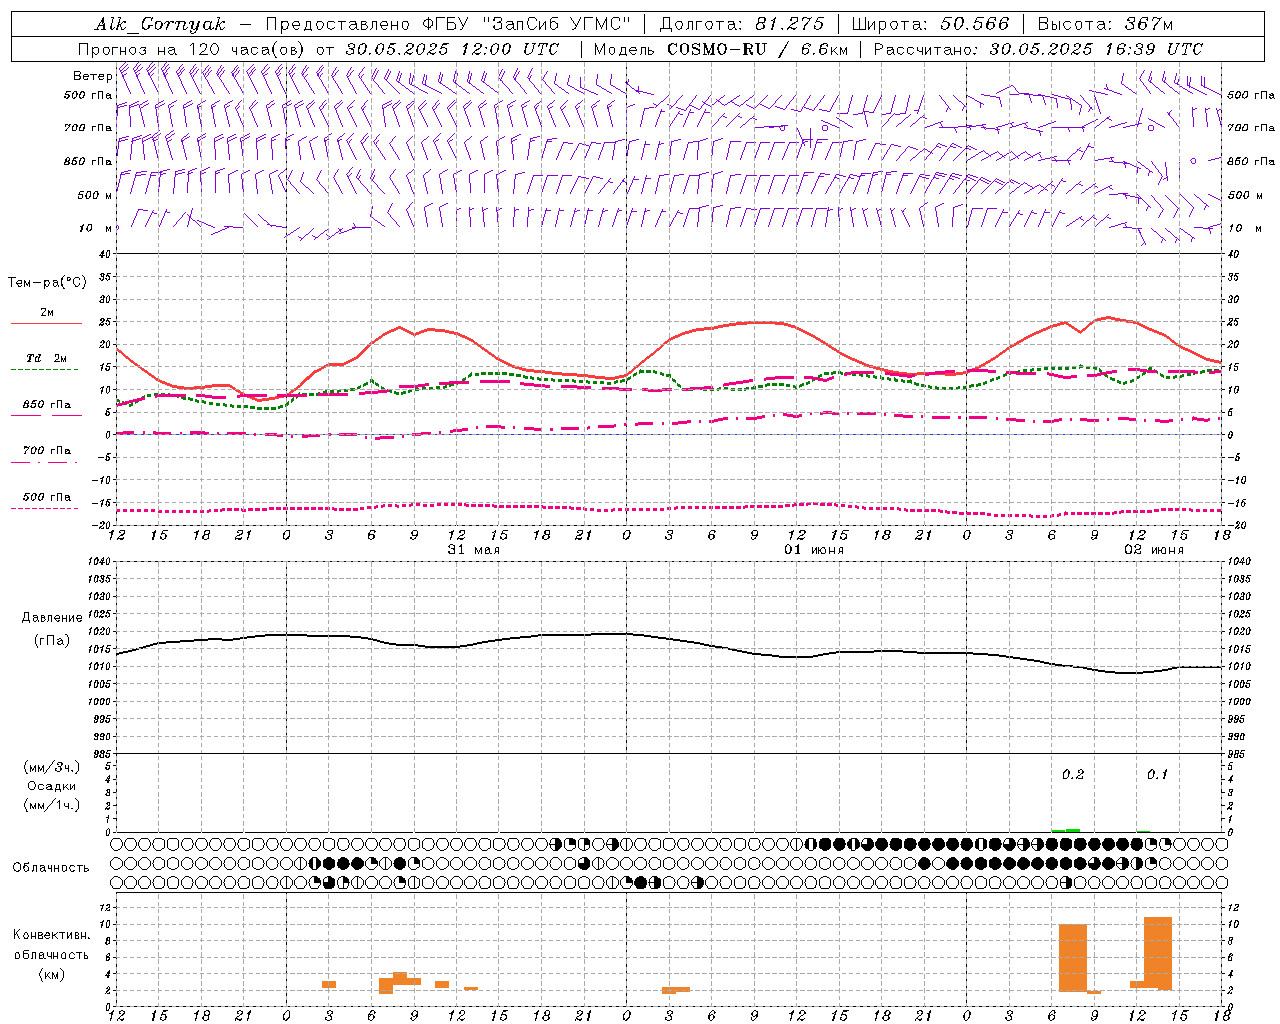Image resolution: width=1280 pixels, height=1024 pixels.
Task: Click the Модель COSMO-RU / 6.6км text
Action: pos(720,49)
